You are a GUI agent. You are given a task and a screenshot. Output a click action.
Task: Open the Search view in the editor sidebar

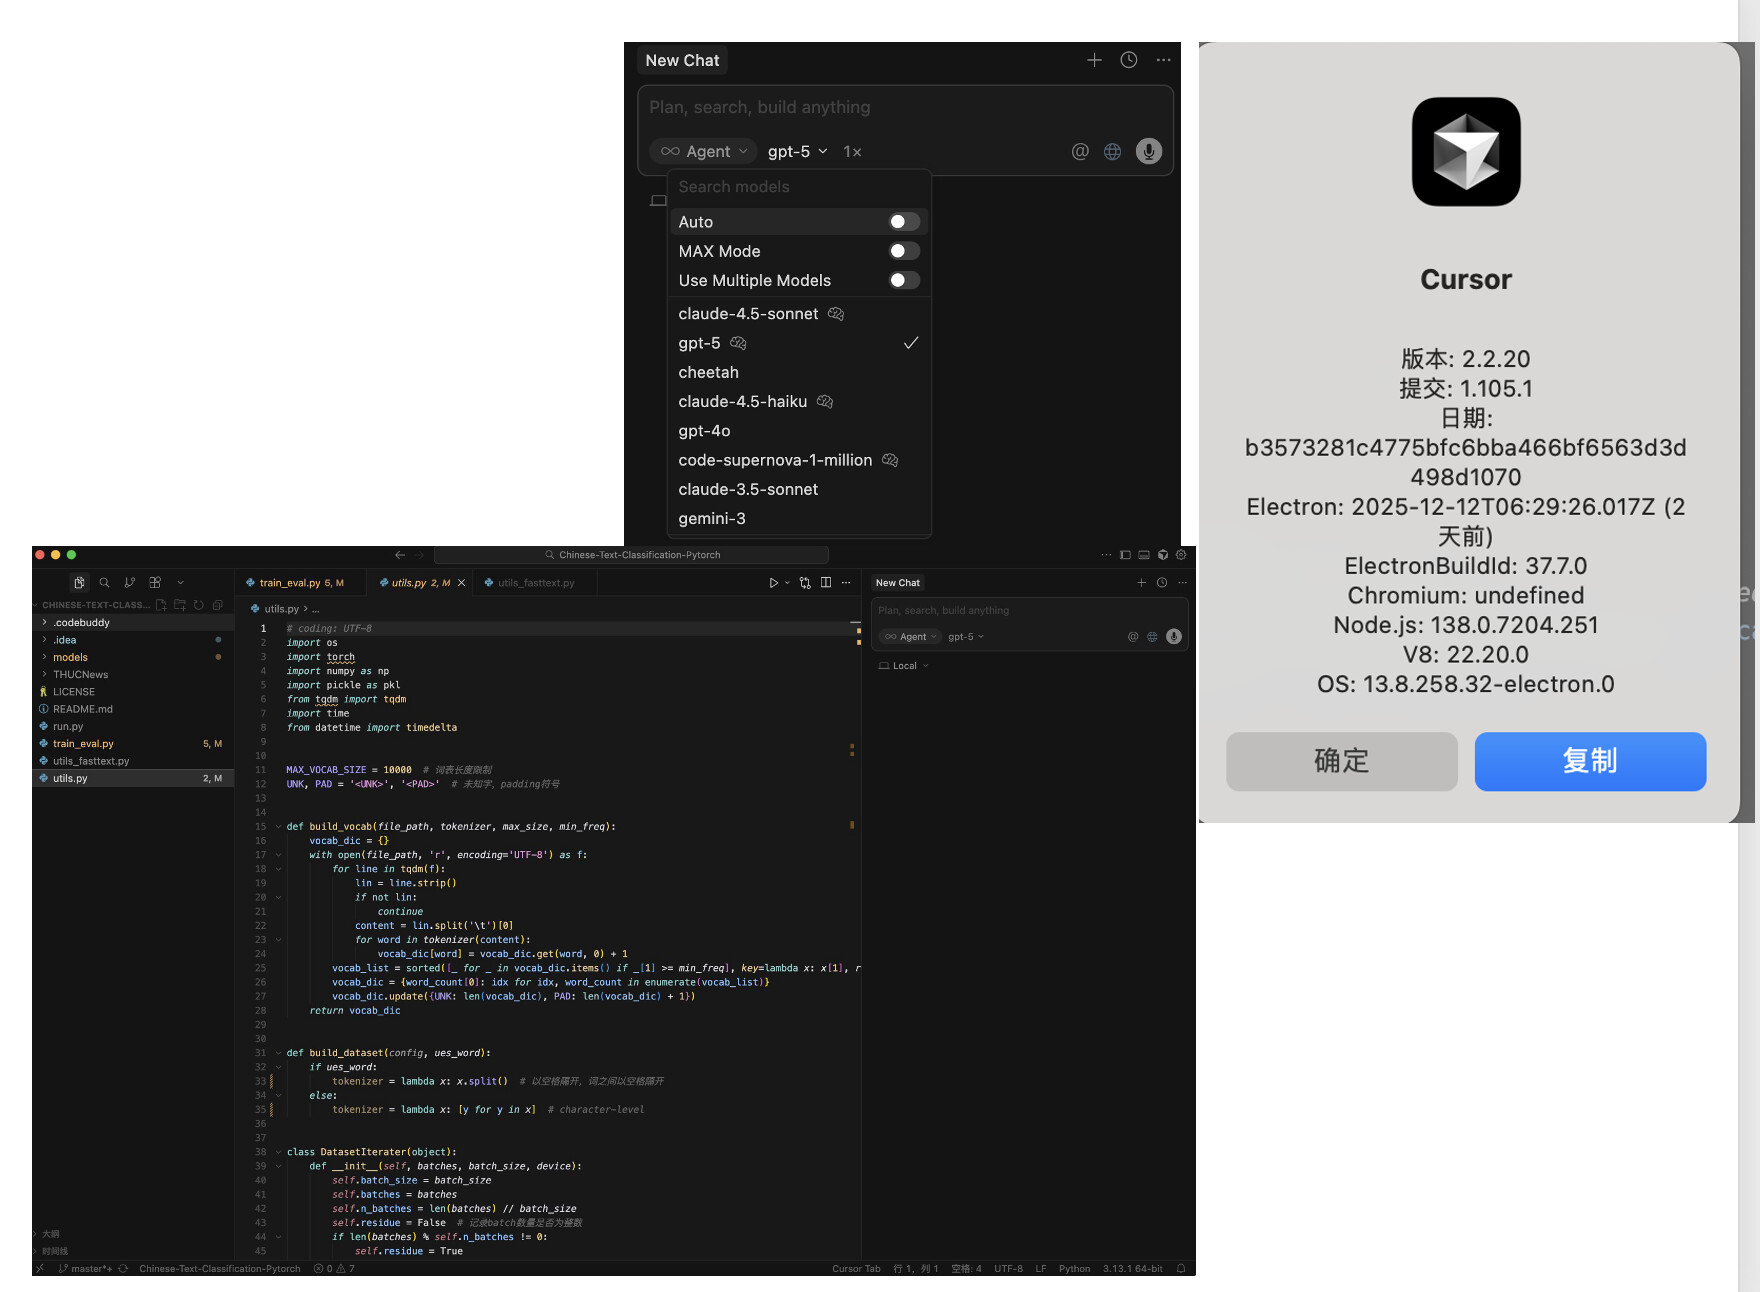click(x=104, y=582)
